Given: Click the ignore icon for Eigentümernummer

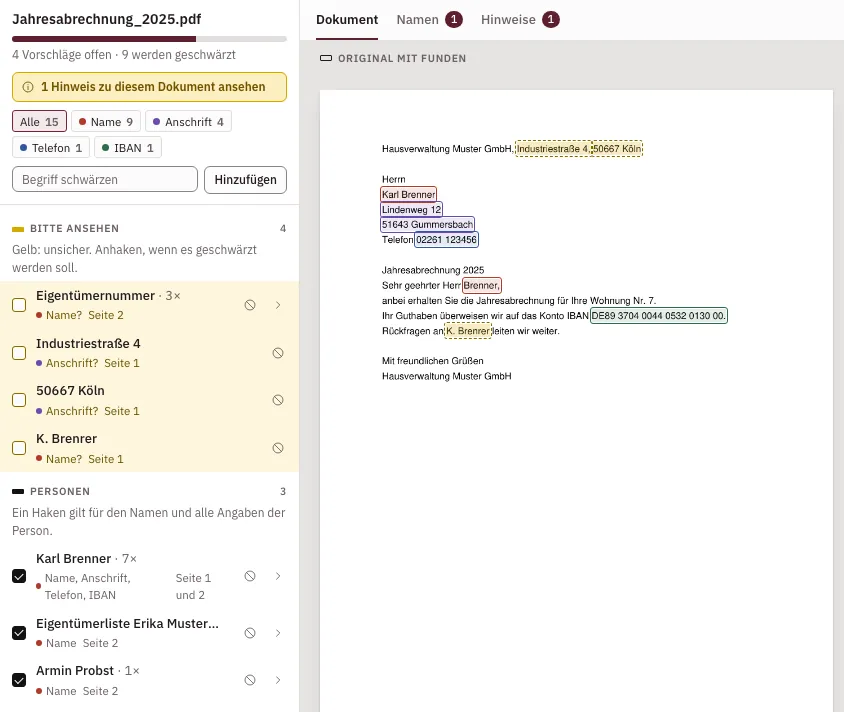Looking at the screenshot, I should tap(250, 305).
